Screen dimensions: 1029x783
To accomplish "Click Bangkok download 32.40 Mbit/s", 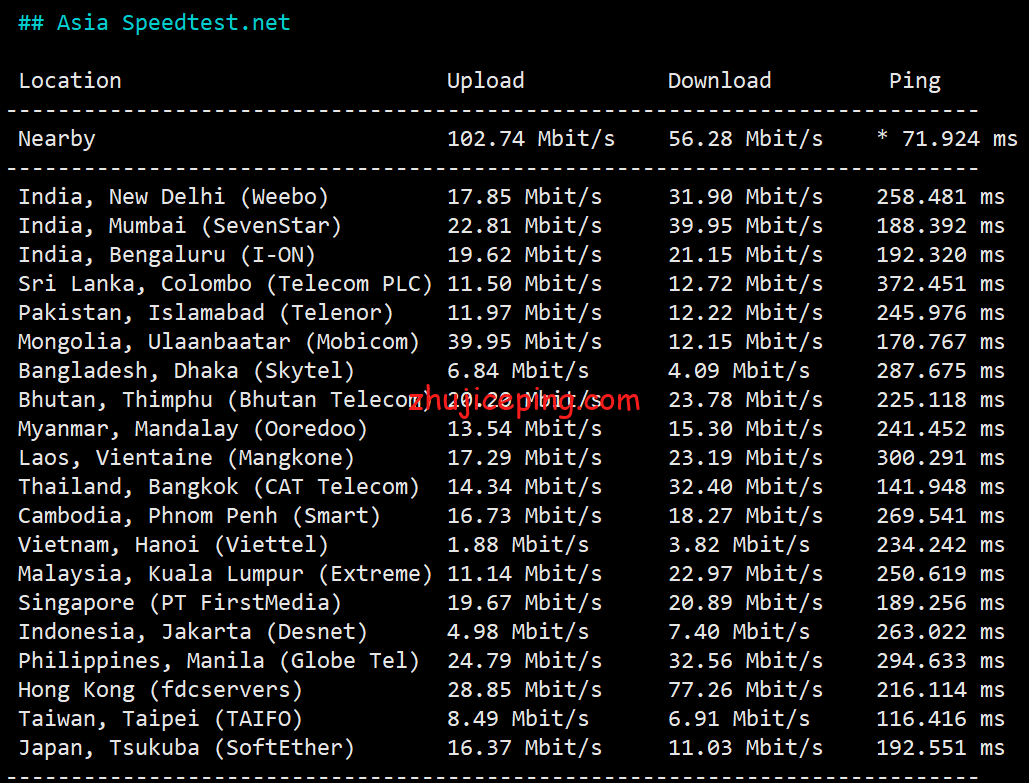I will point(746,486).
